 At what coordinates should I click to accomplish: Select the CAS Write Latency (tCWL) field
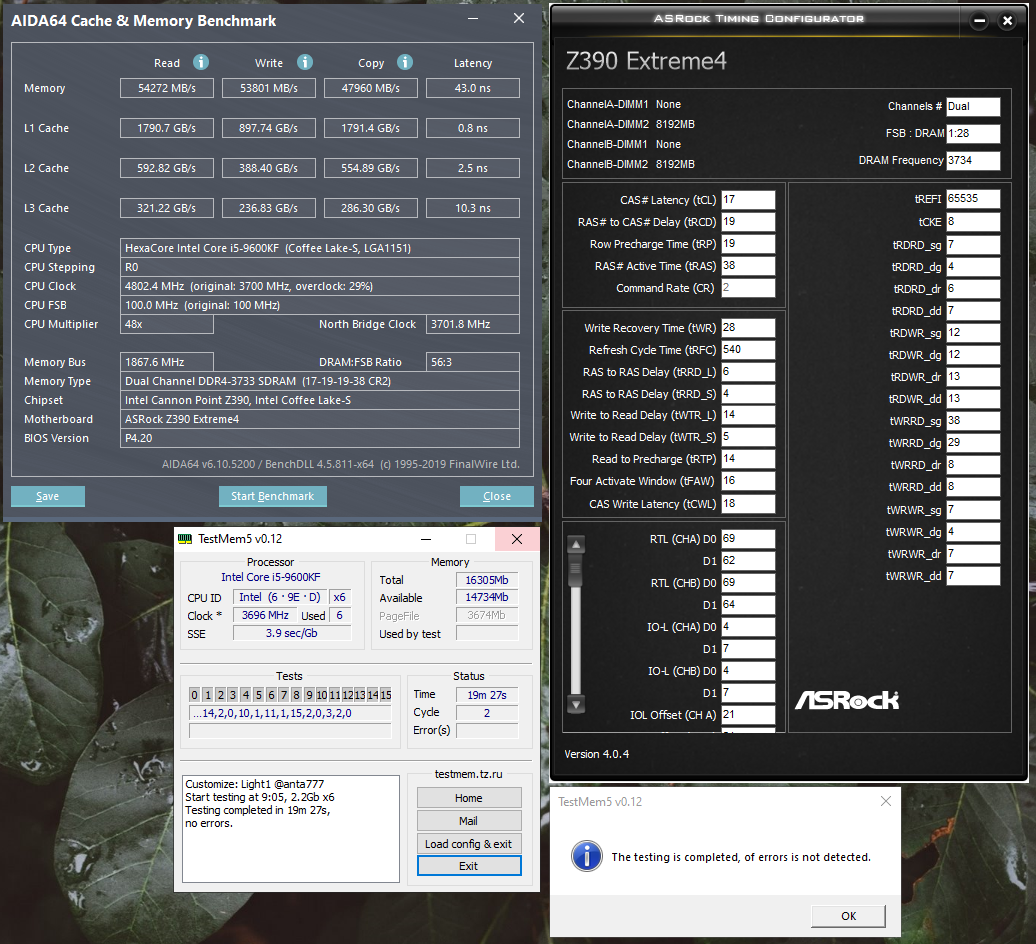point(748,503)
